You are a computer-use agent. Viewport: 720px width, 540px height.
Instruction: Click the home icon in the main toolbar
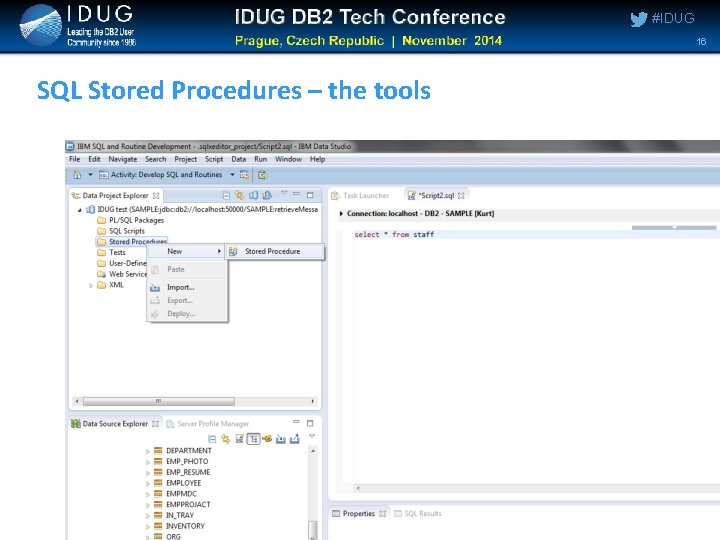click(x=77, y=175)
